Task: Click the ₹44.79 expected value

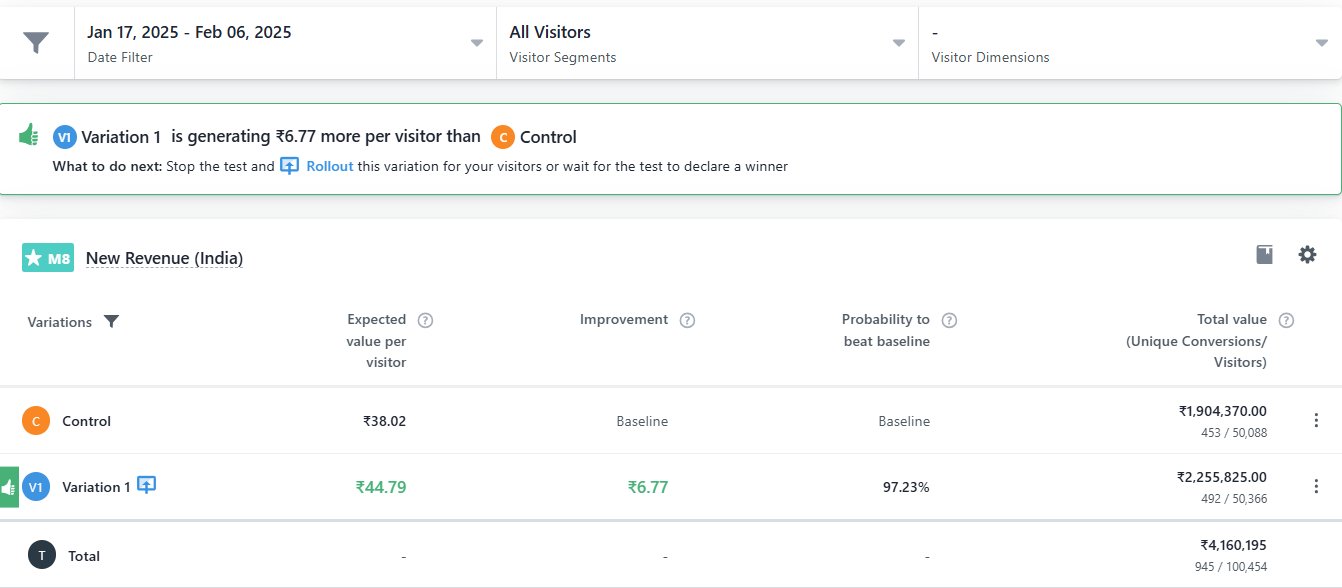Action: coord(381,487)
